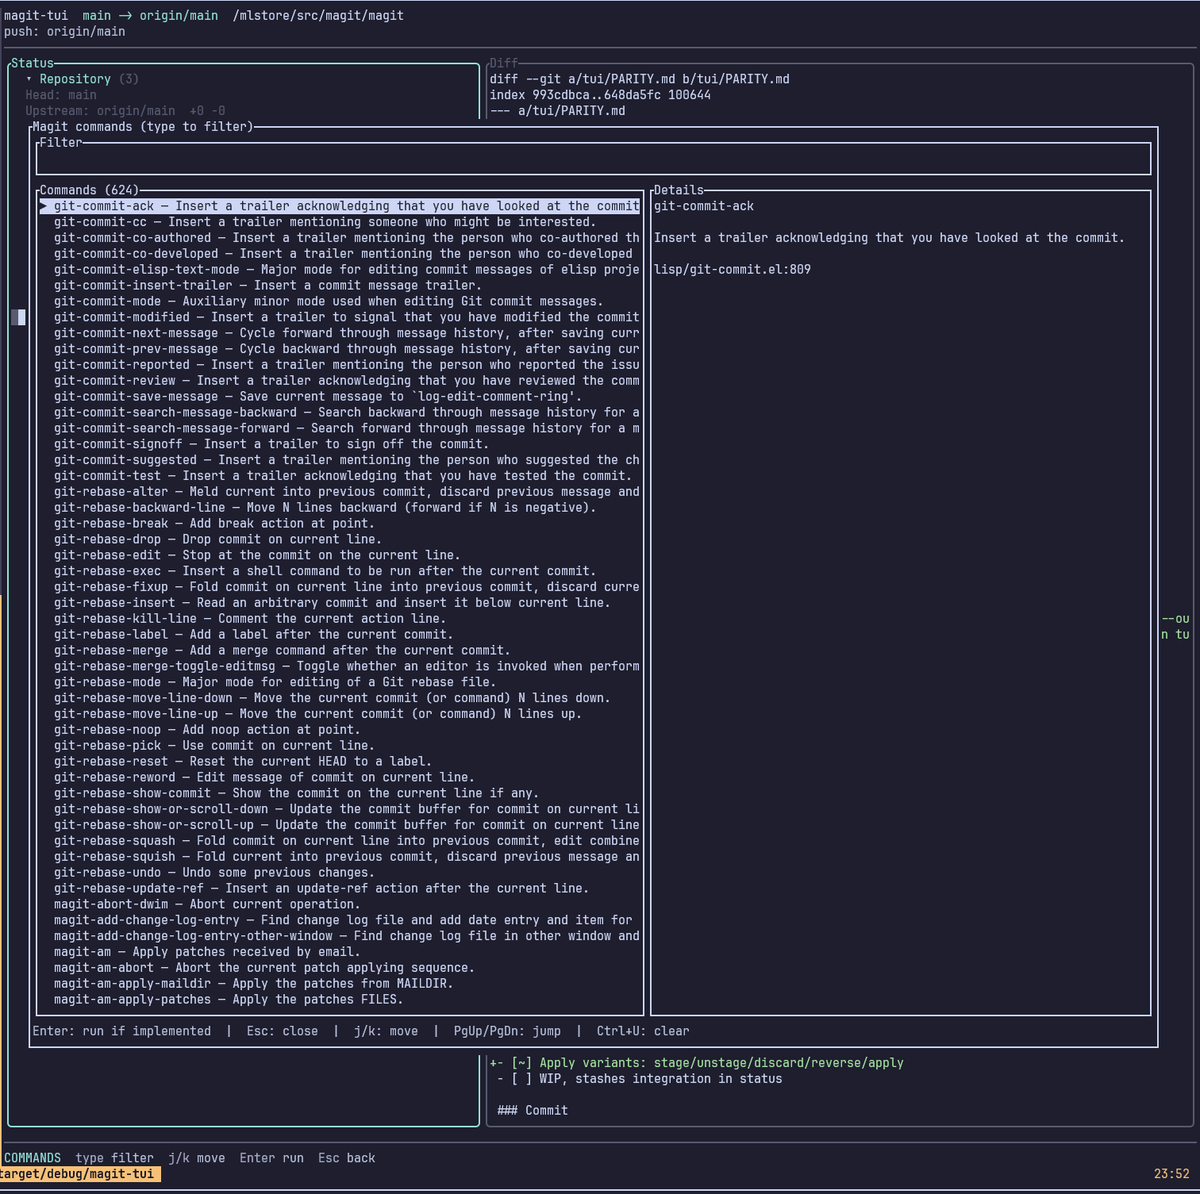1200x1194 pixels.
Task: Open lisp/git-commit.el:809 source reference
Action: 733,270
